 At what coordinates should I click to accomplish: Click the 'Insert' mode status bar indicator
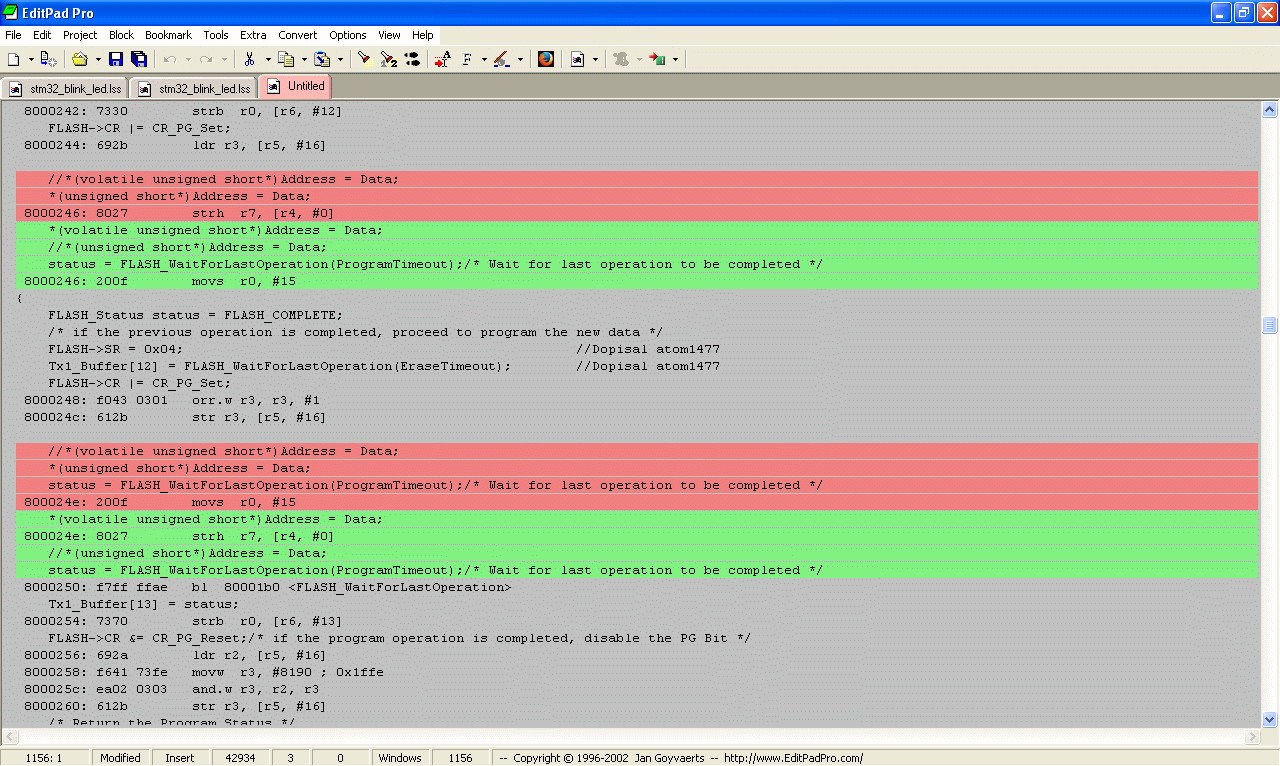pyautogui.click(x=180, y=758)
